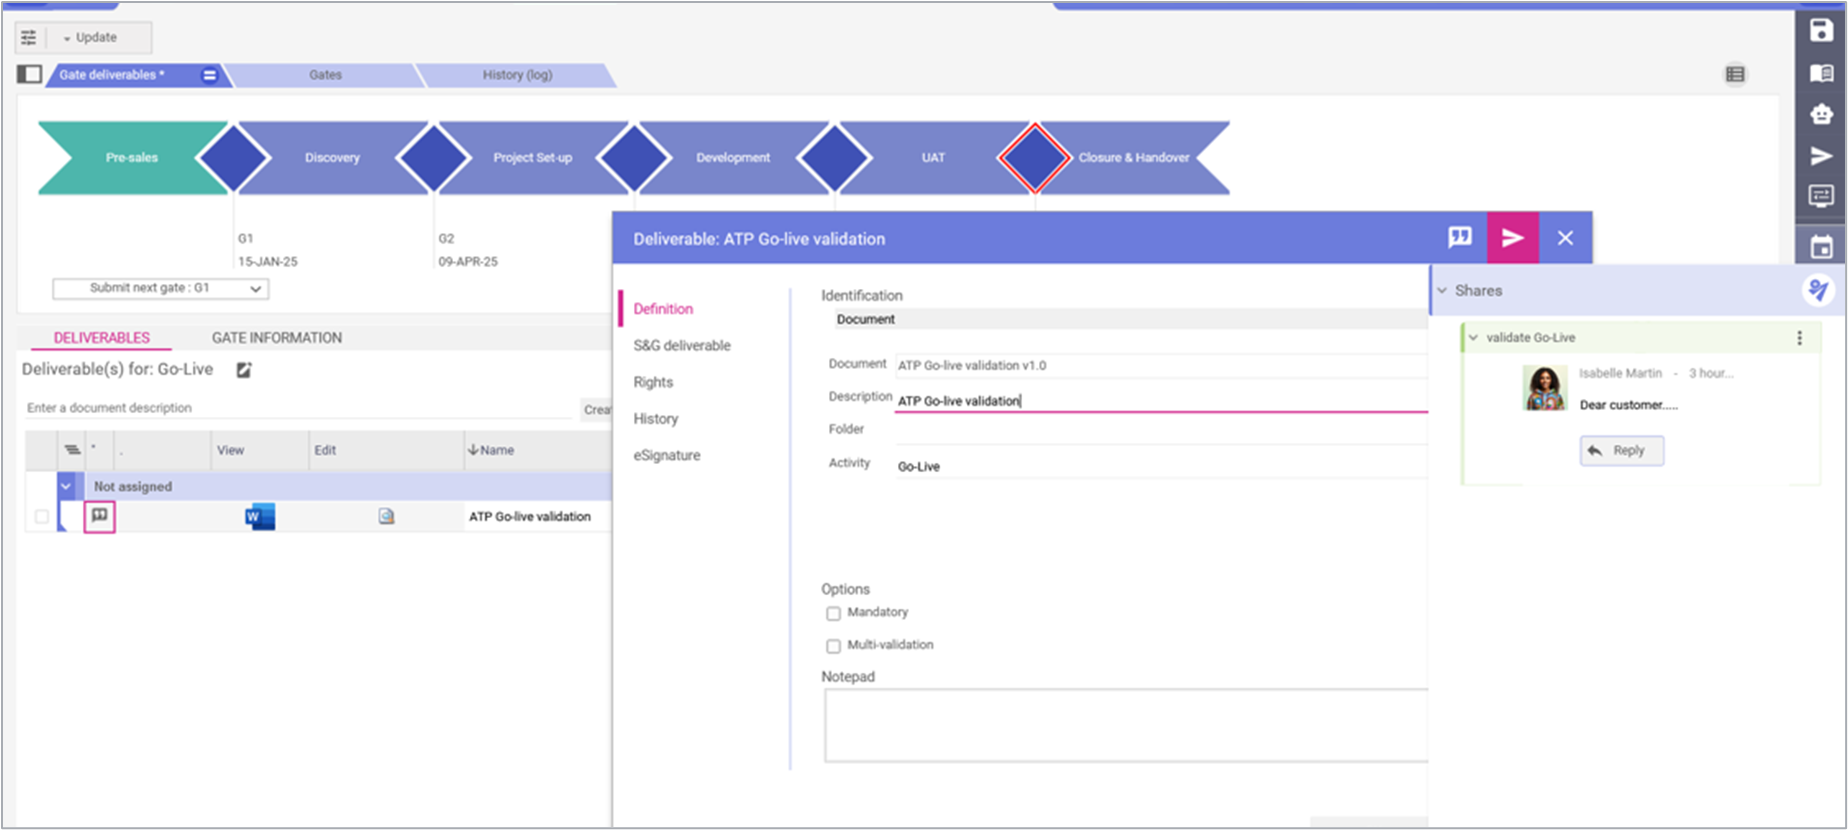Click the table view icon at top right

(1735, 74)
